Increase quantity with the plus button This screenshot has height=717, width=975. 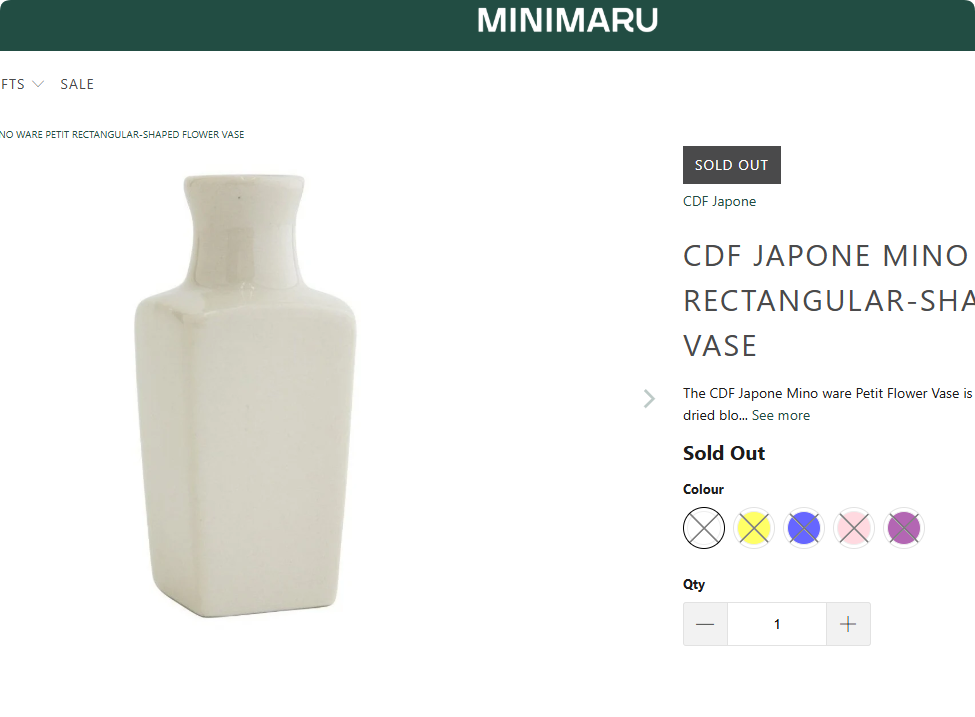[x=848, y=624]
